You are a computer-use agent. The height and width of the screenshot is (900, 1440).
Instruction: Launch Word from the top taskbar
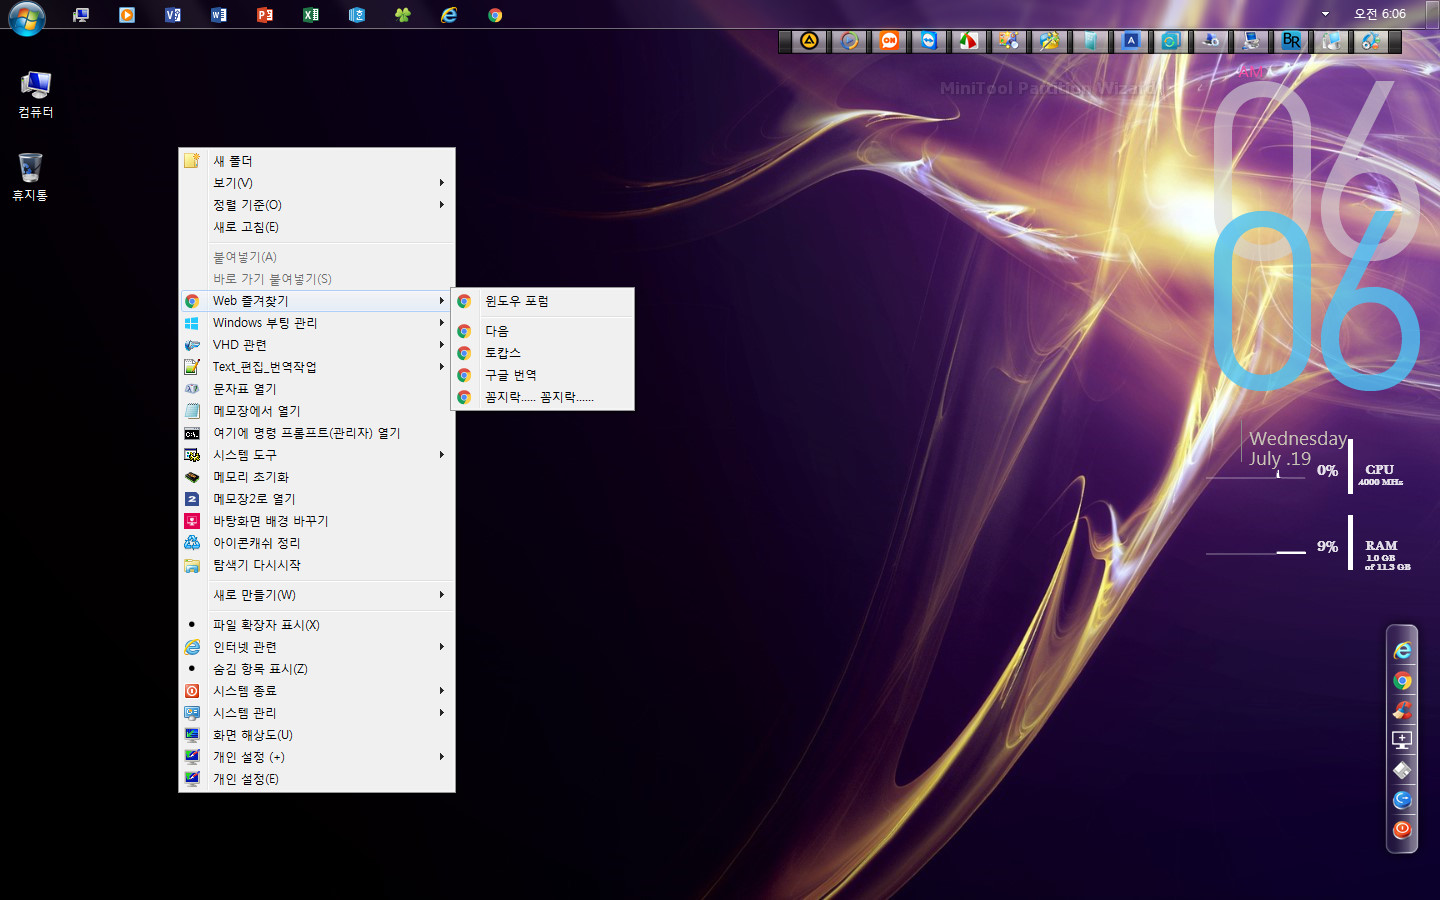[x=219, y=15]
